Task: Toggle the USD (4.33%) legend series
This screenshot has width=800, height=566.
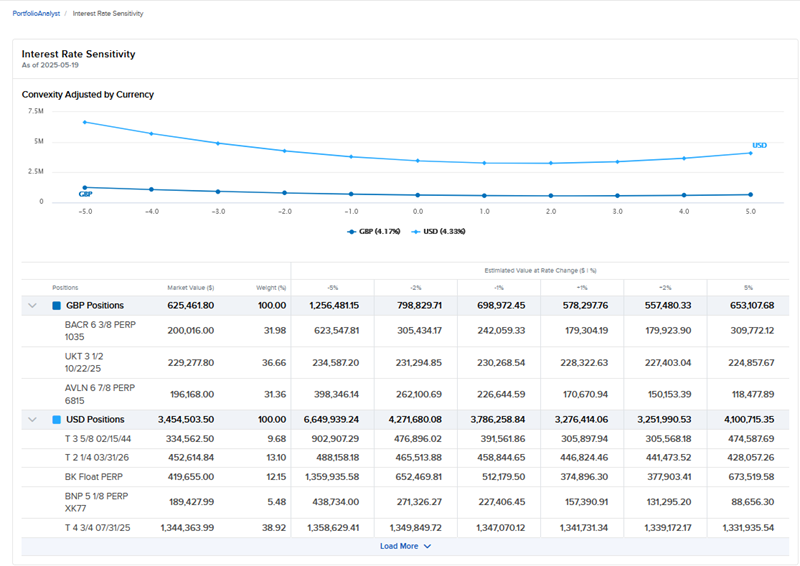Action: coord(437,231)
